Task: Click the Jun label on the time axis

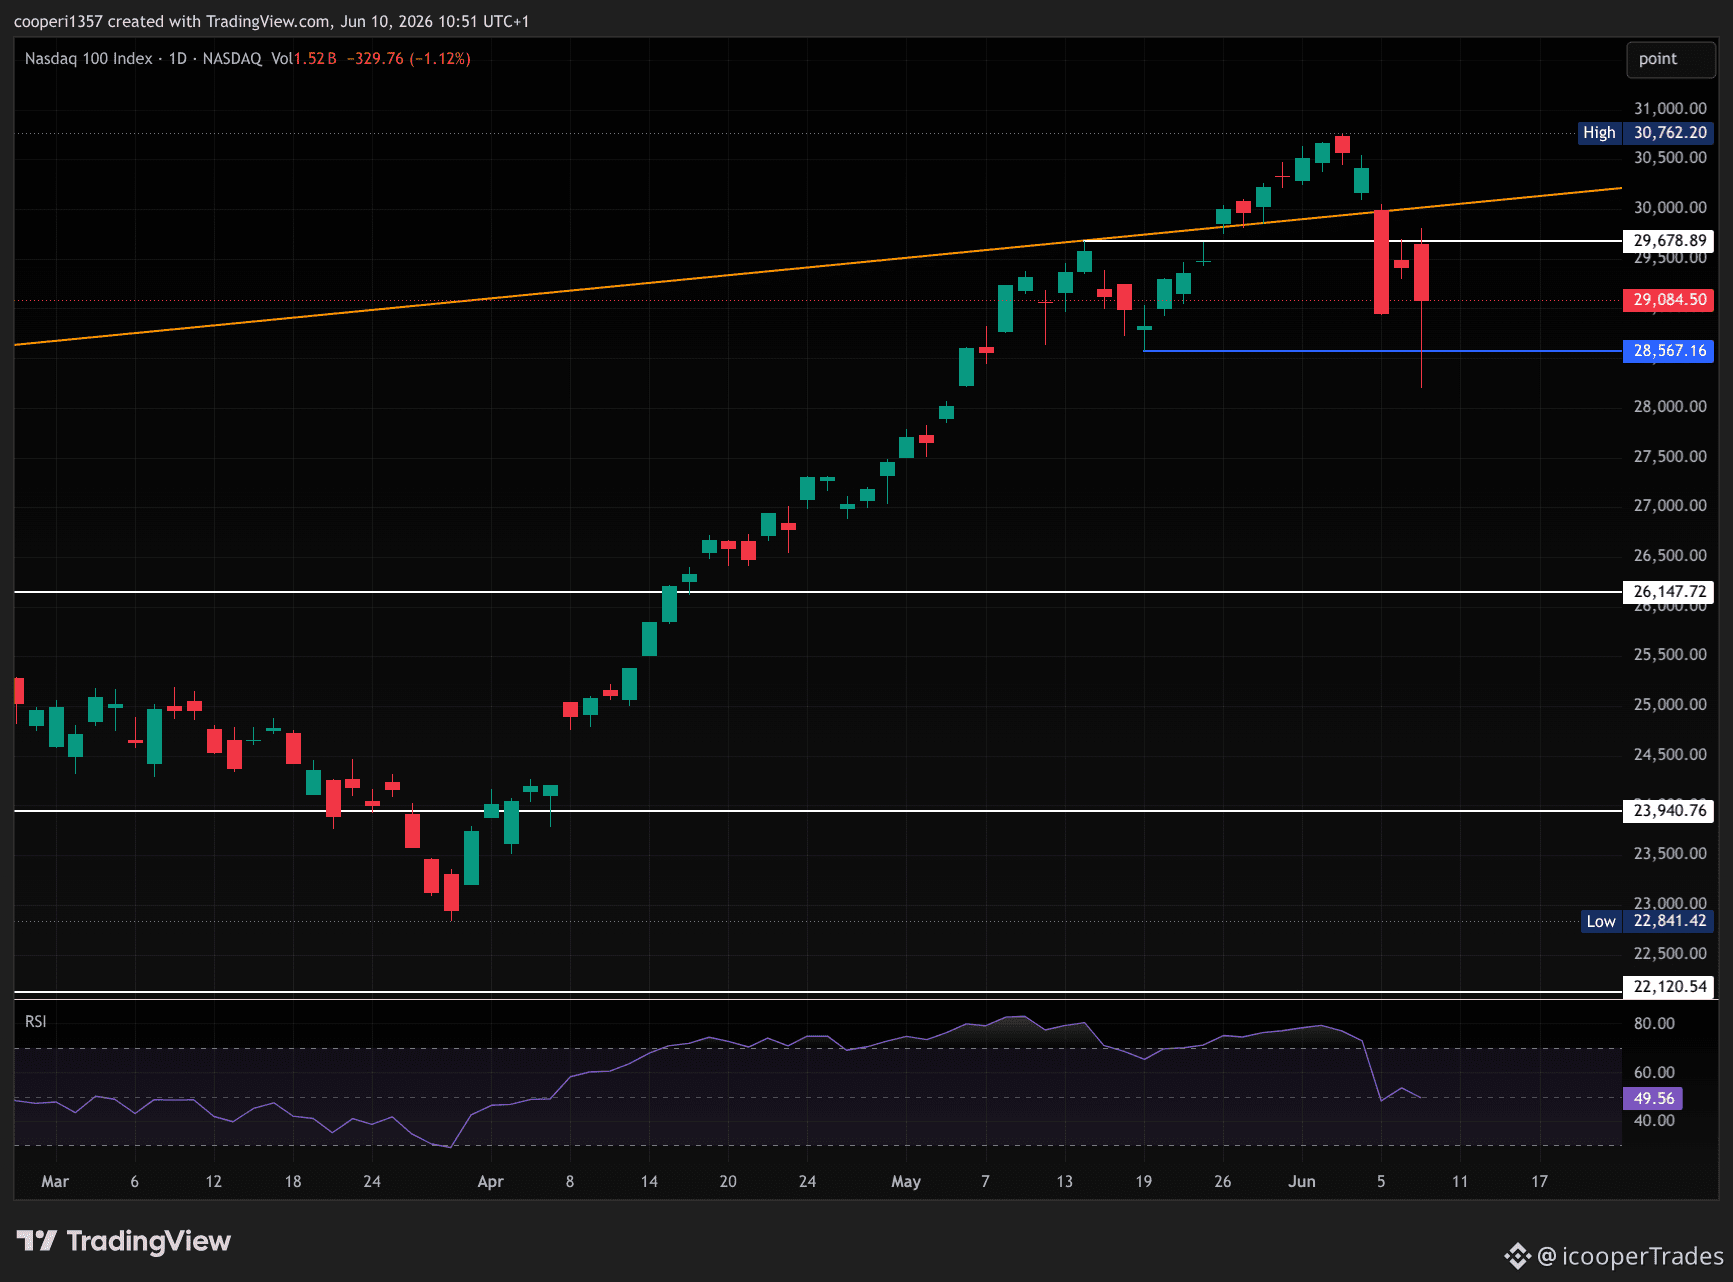Action: click(1302, 1182)
